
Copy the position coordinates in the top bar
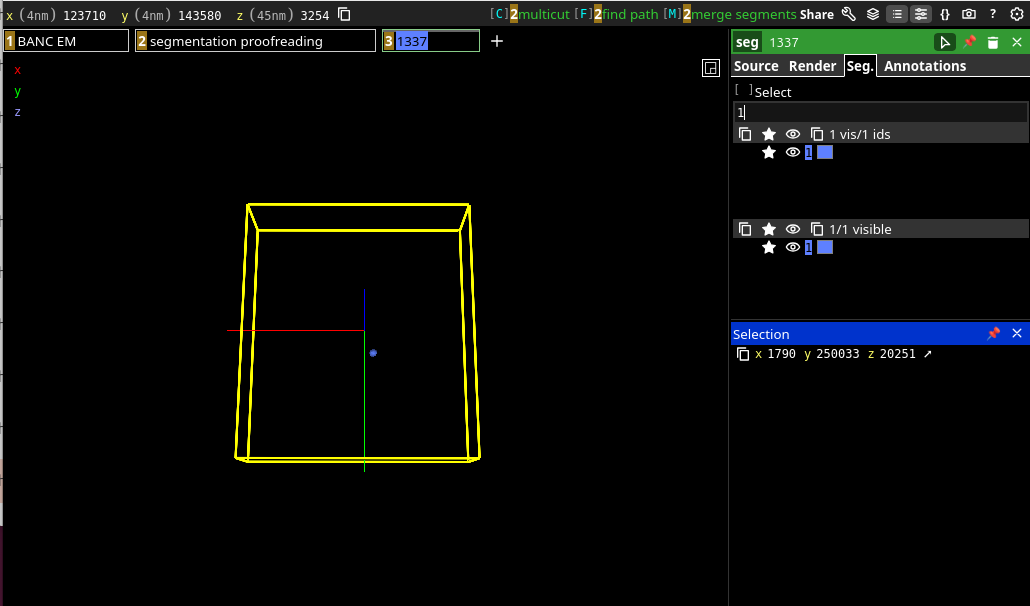[344, 14]
